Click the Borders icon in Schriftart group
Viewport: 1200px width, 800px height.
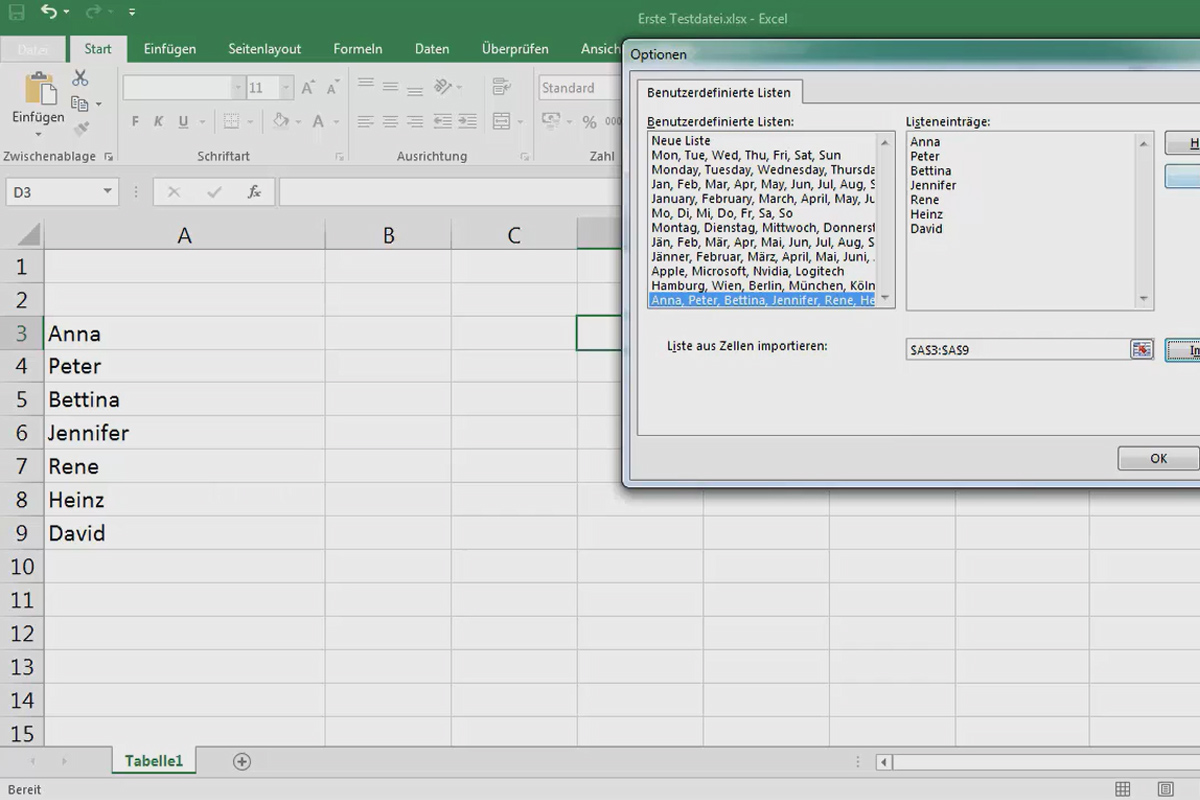click(x=231, y=122)
